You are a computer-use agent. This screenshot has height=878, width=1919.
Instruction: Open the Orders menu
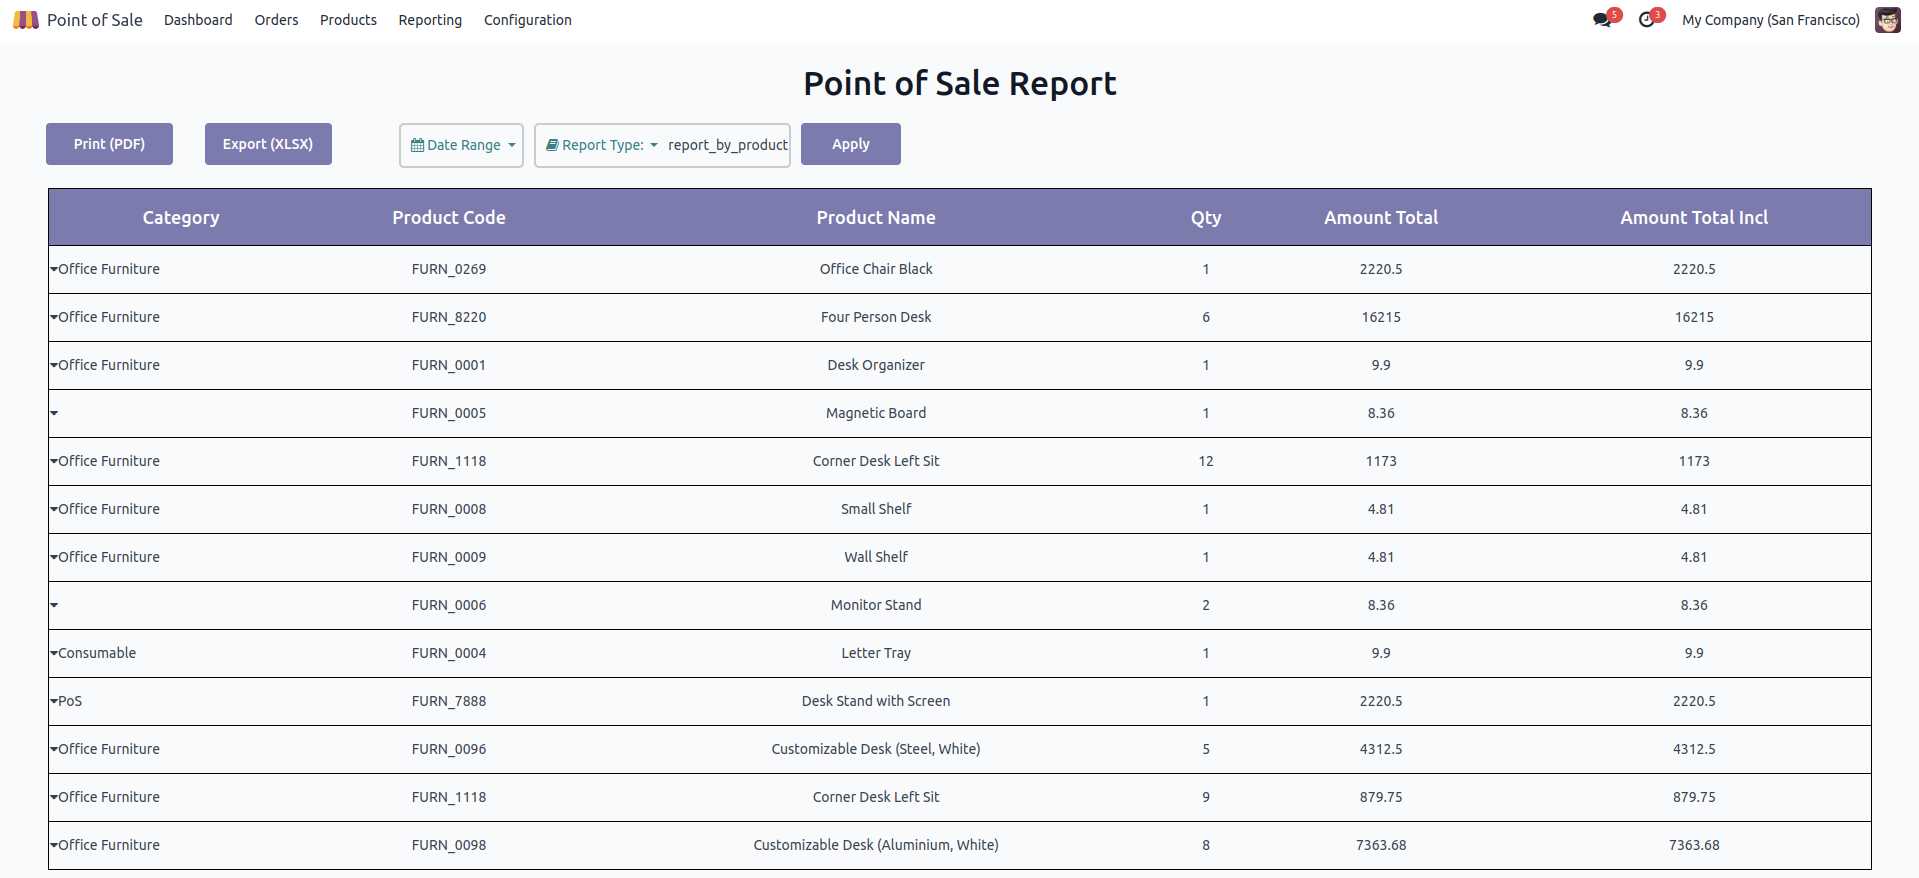click(x=276, y=20)
